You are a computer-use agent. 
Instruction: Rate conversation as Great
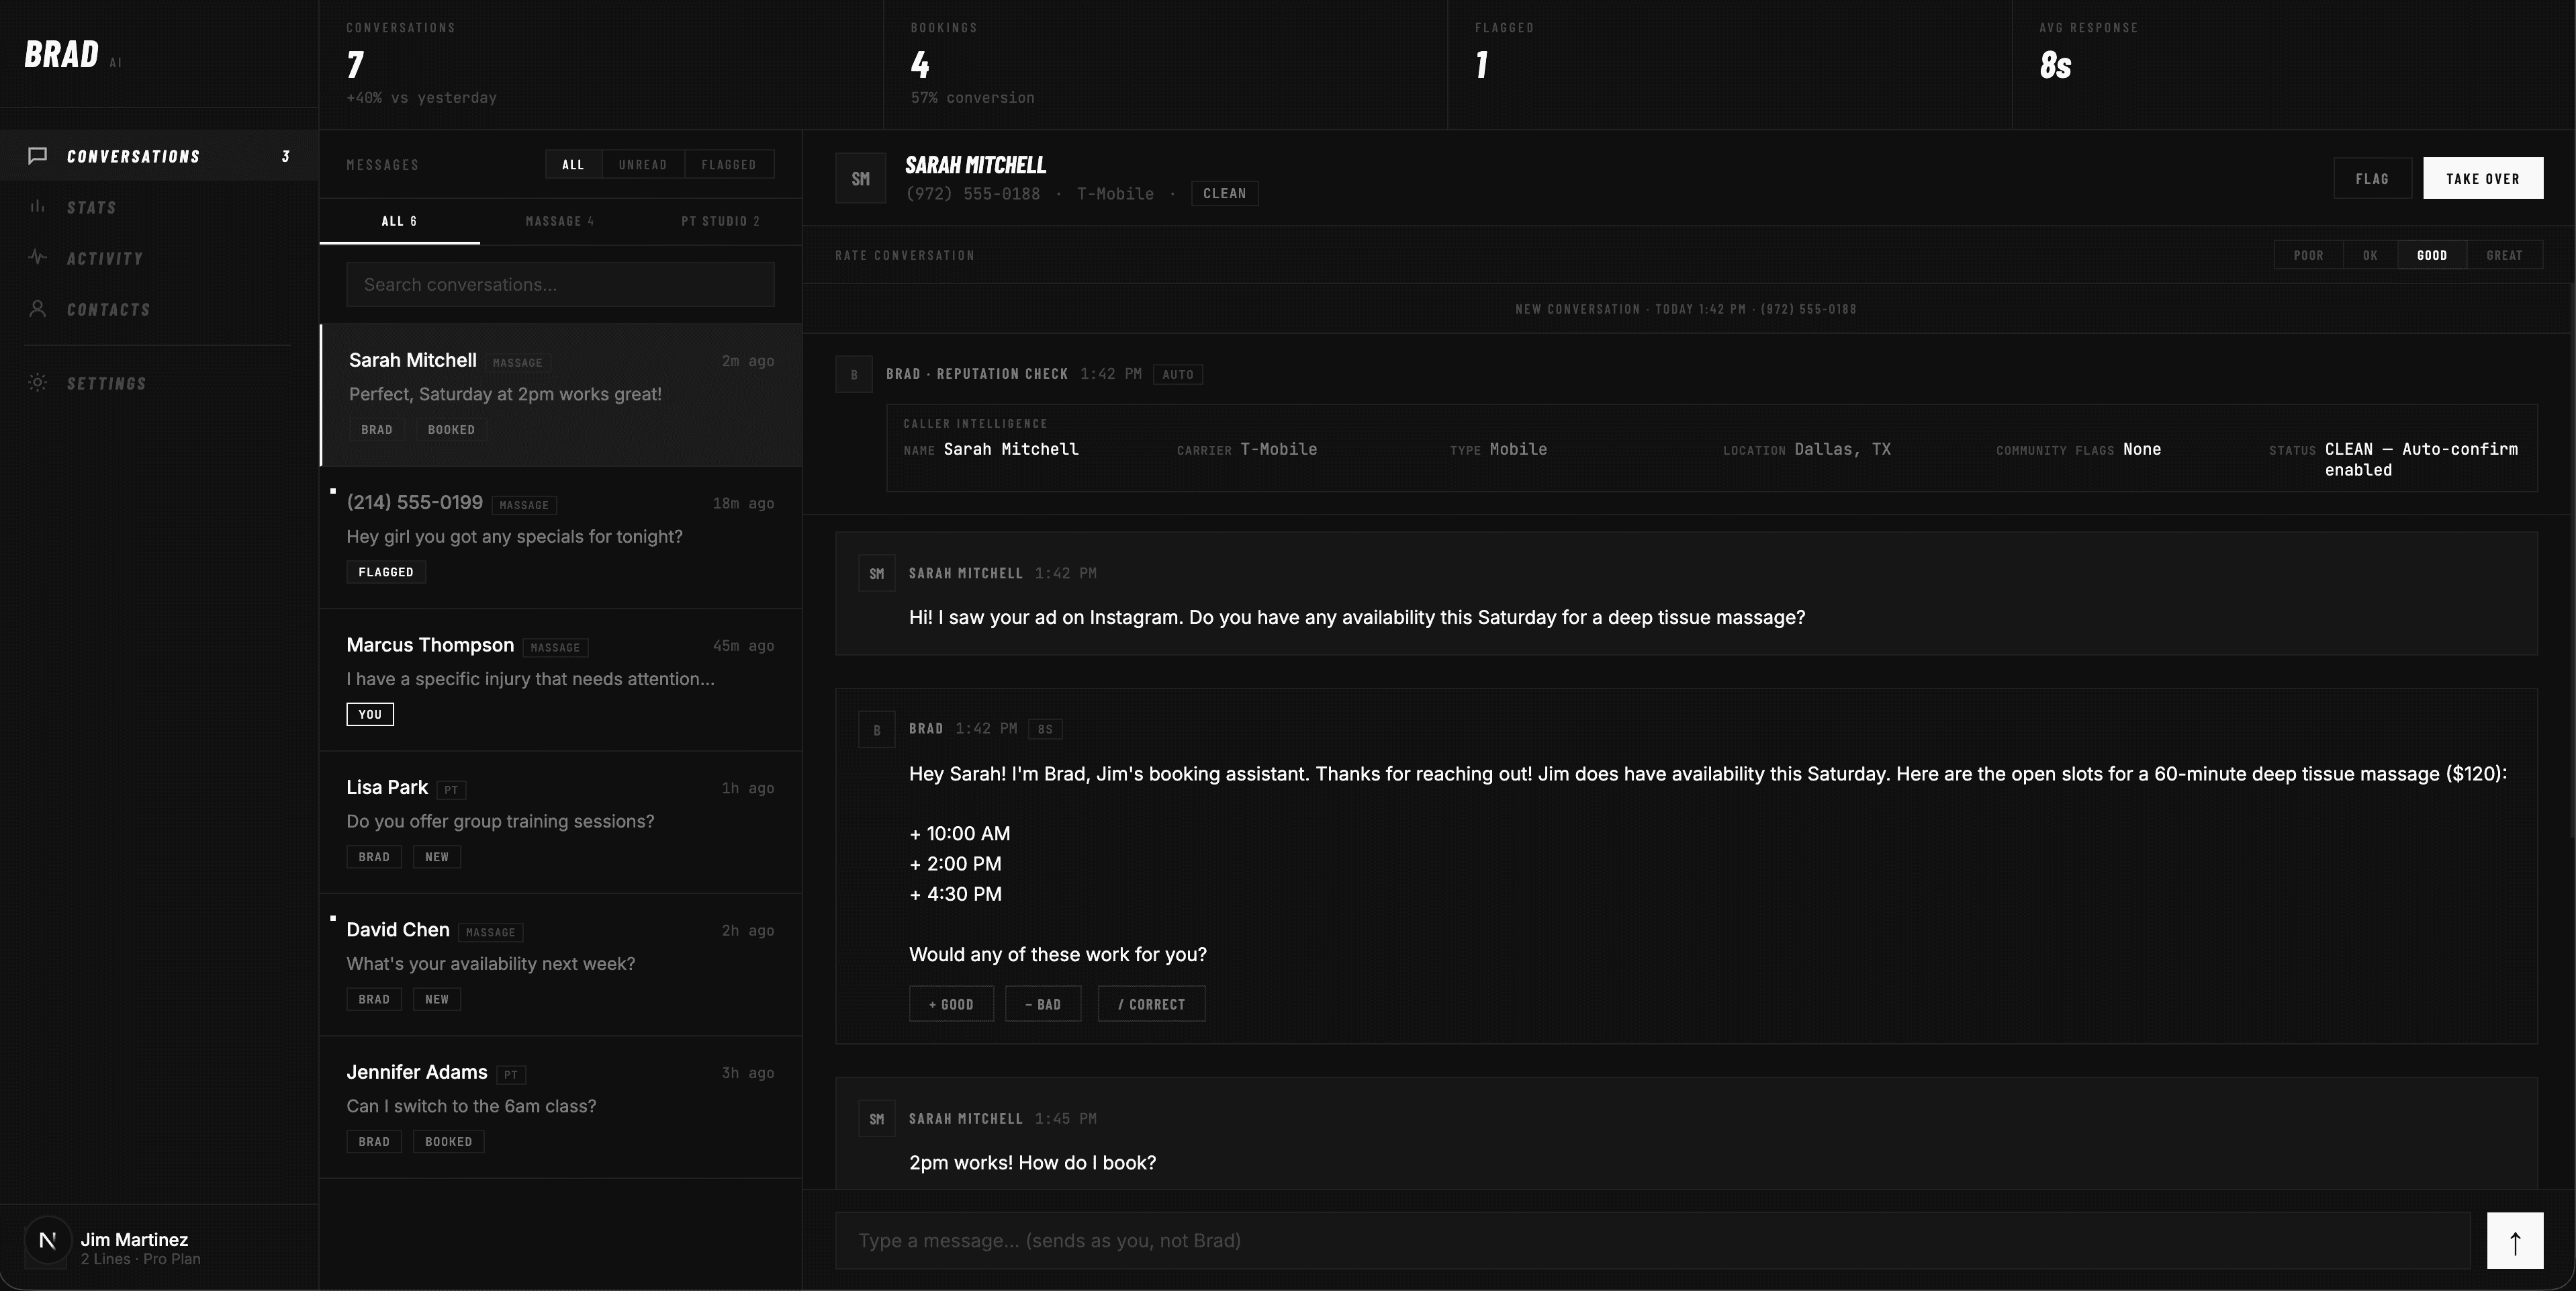pos(2504,255)
